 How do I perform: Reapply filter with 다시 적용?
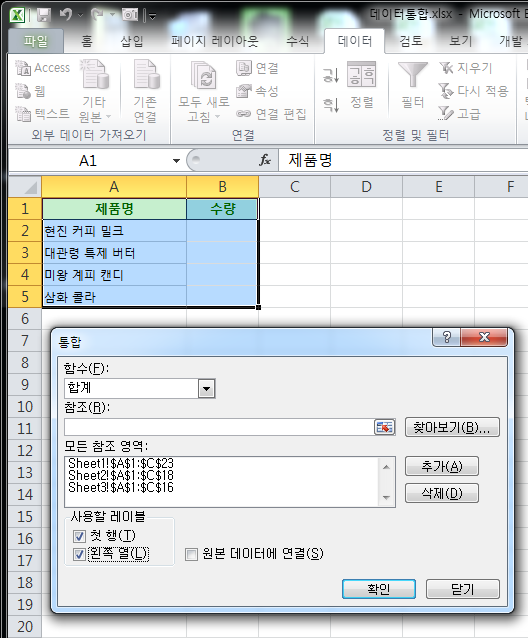[473, 91]
